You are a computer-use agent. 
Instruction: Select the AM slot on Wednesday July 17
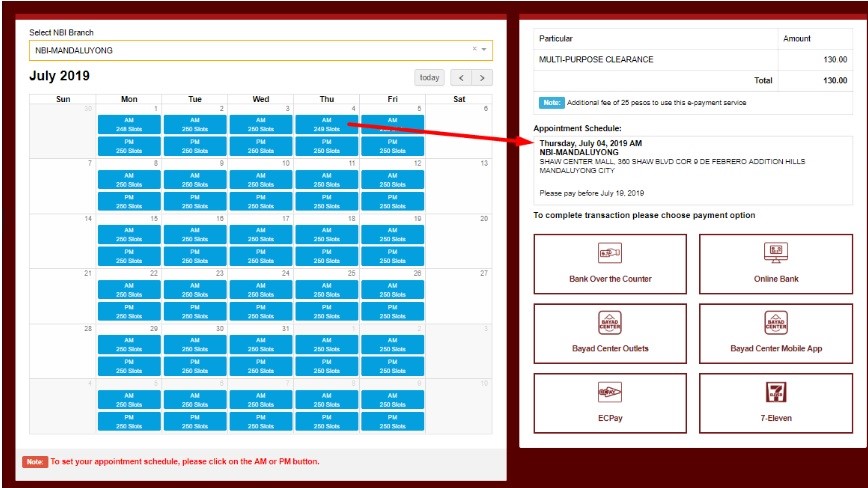coord(261,235)
